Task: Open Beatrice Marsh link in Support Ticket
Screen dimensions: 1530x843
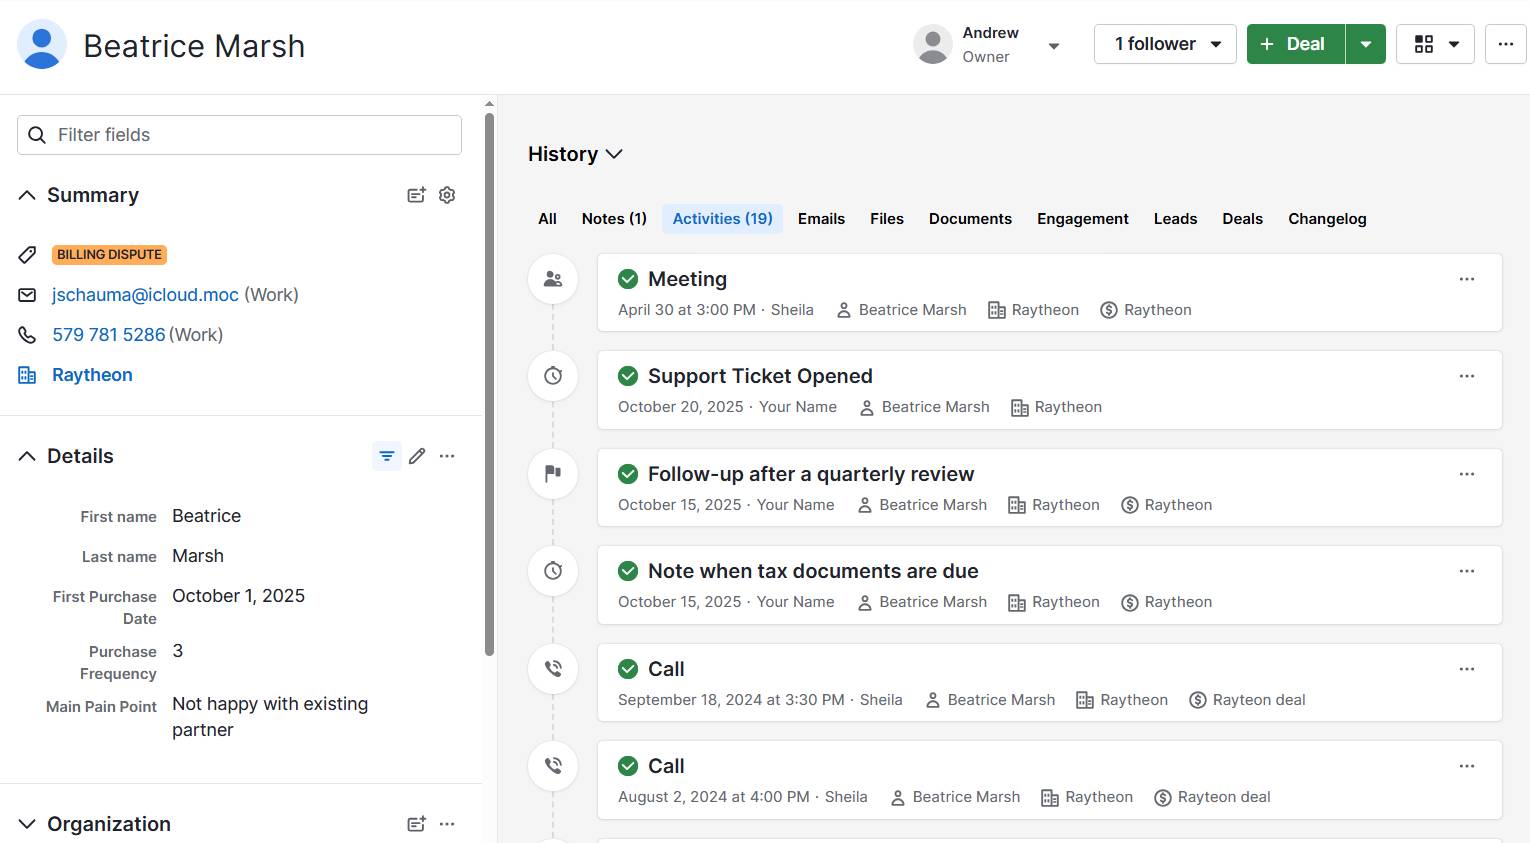Action: tap(936, 407)
